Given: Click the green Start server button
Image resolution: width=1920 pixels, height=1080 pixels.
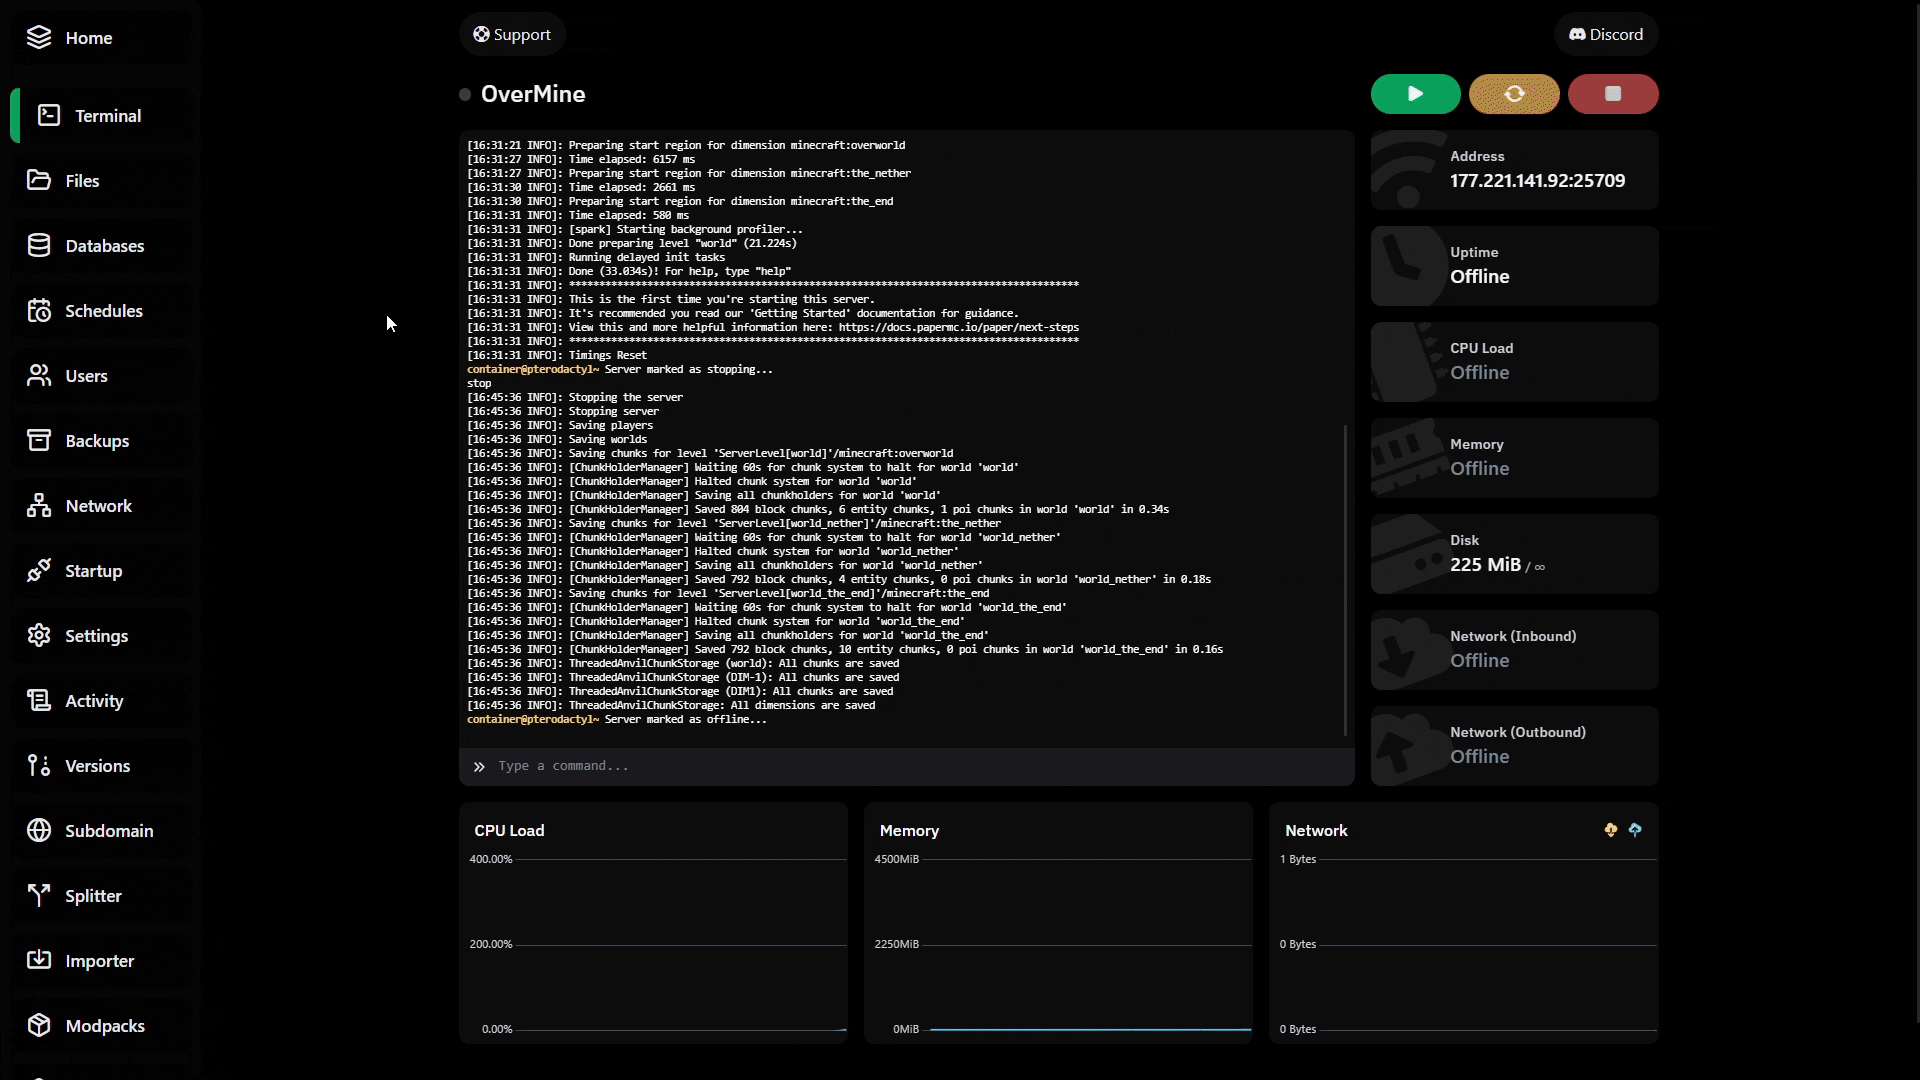Looking at the screenshot, I should click(x=1415, y=94).
